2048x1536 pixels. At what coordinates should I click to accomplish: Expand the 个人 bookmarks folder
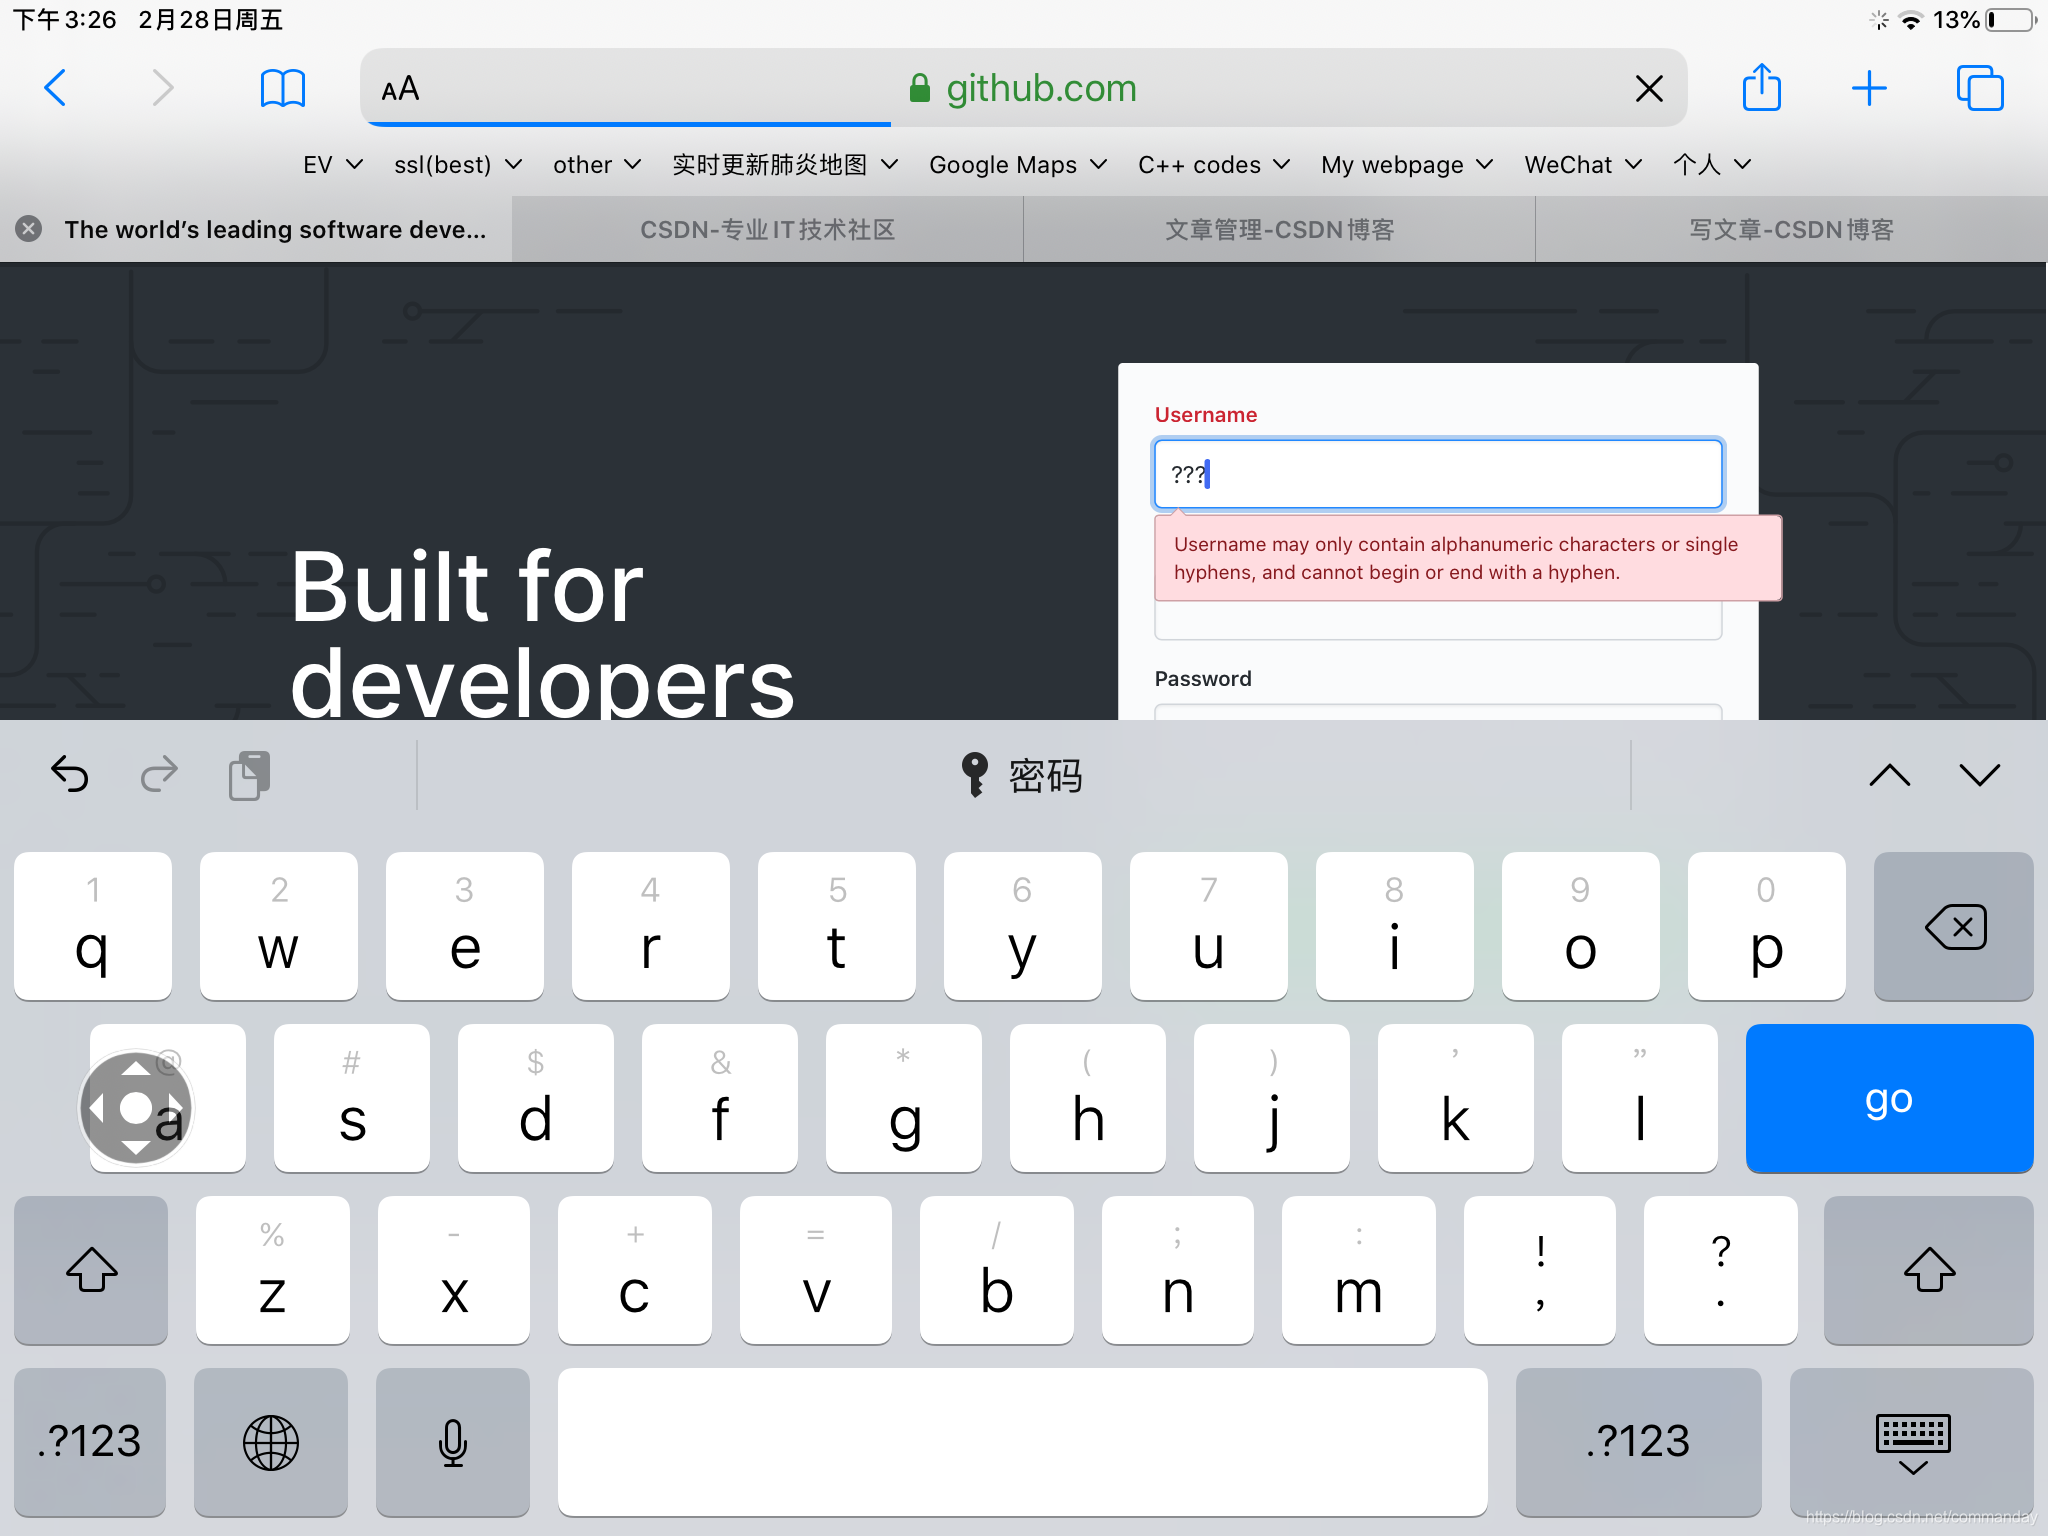click(x=1712, y=164)
